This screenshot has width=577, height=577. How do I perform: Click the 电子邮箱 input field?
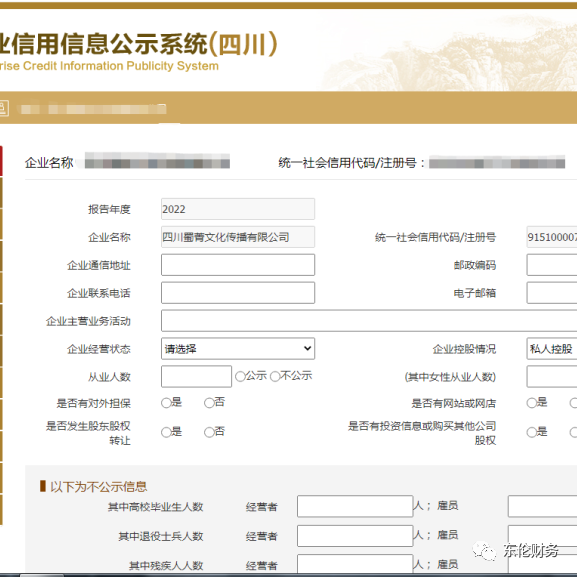(552, 293)
